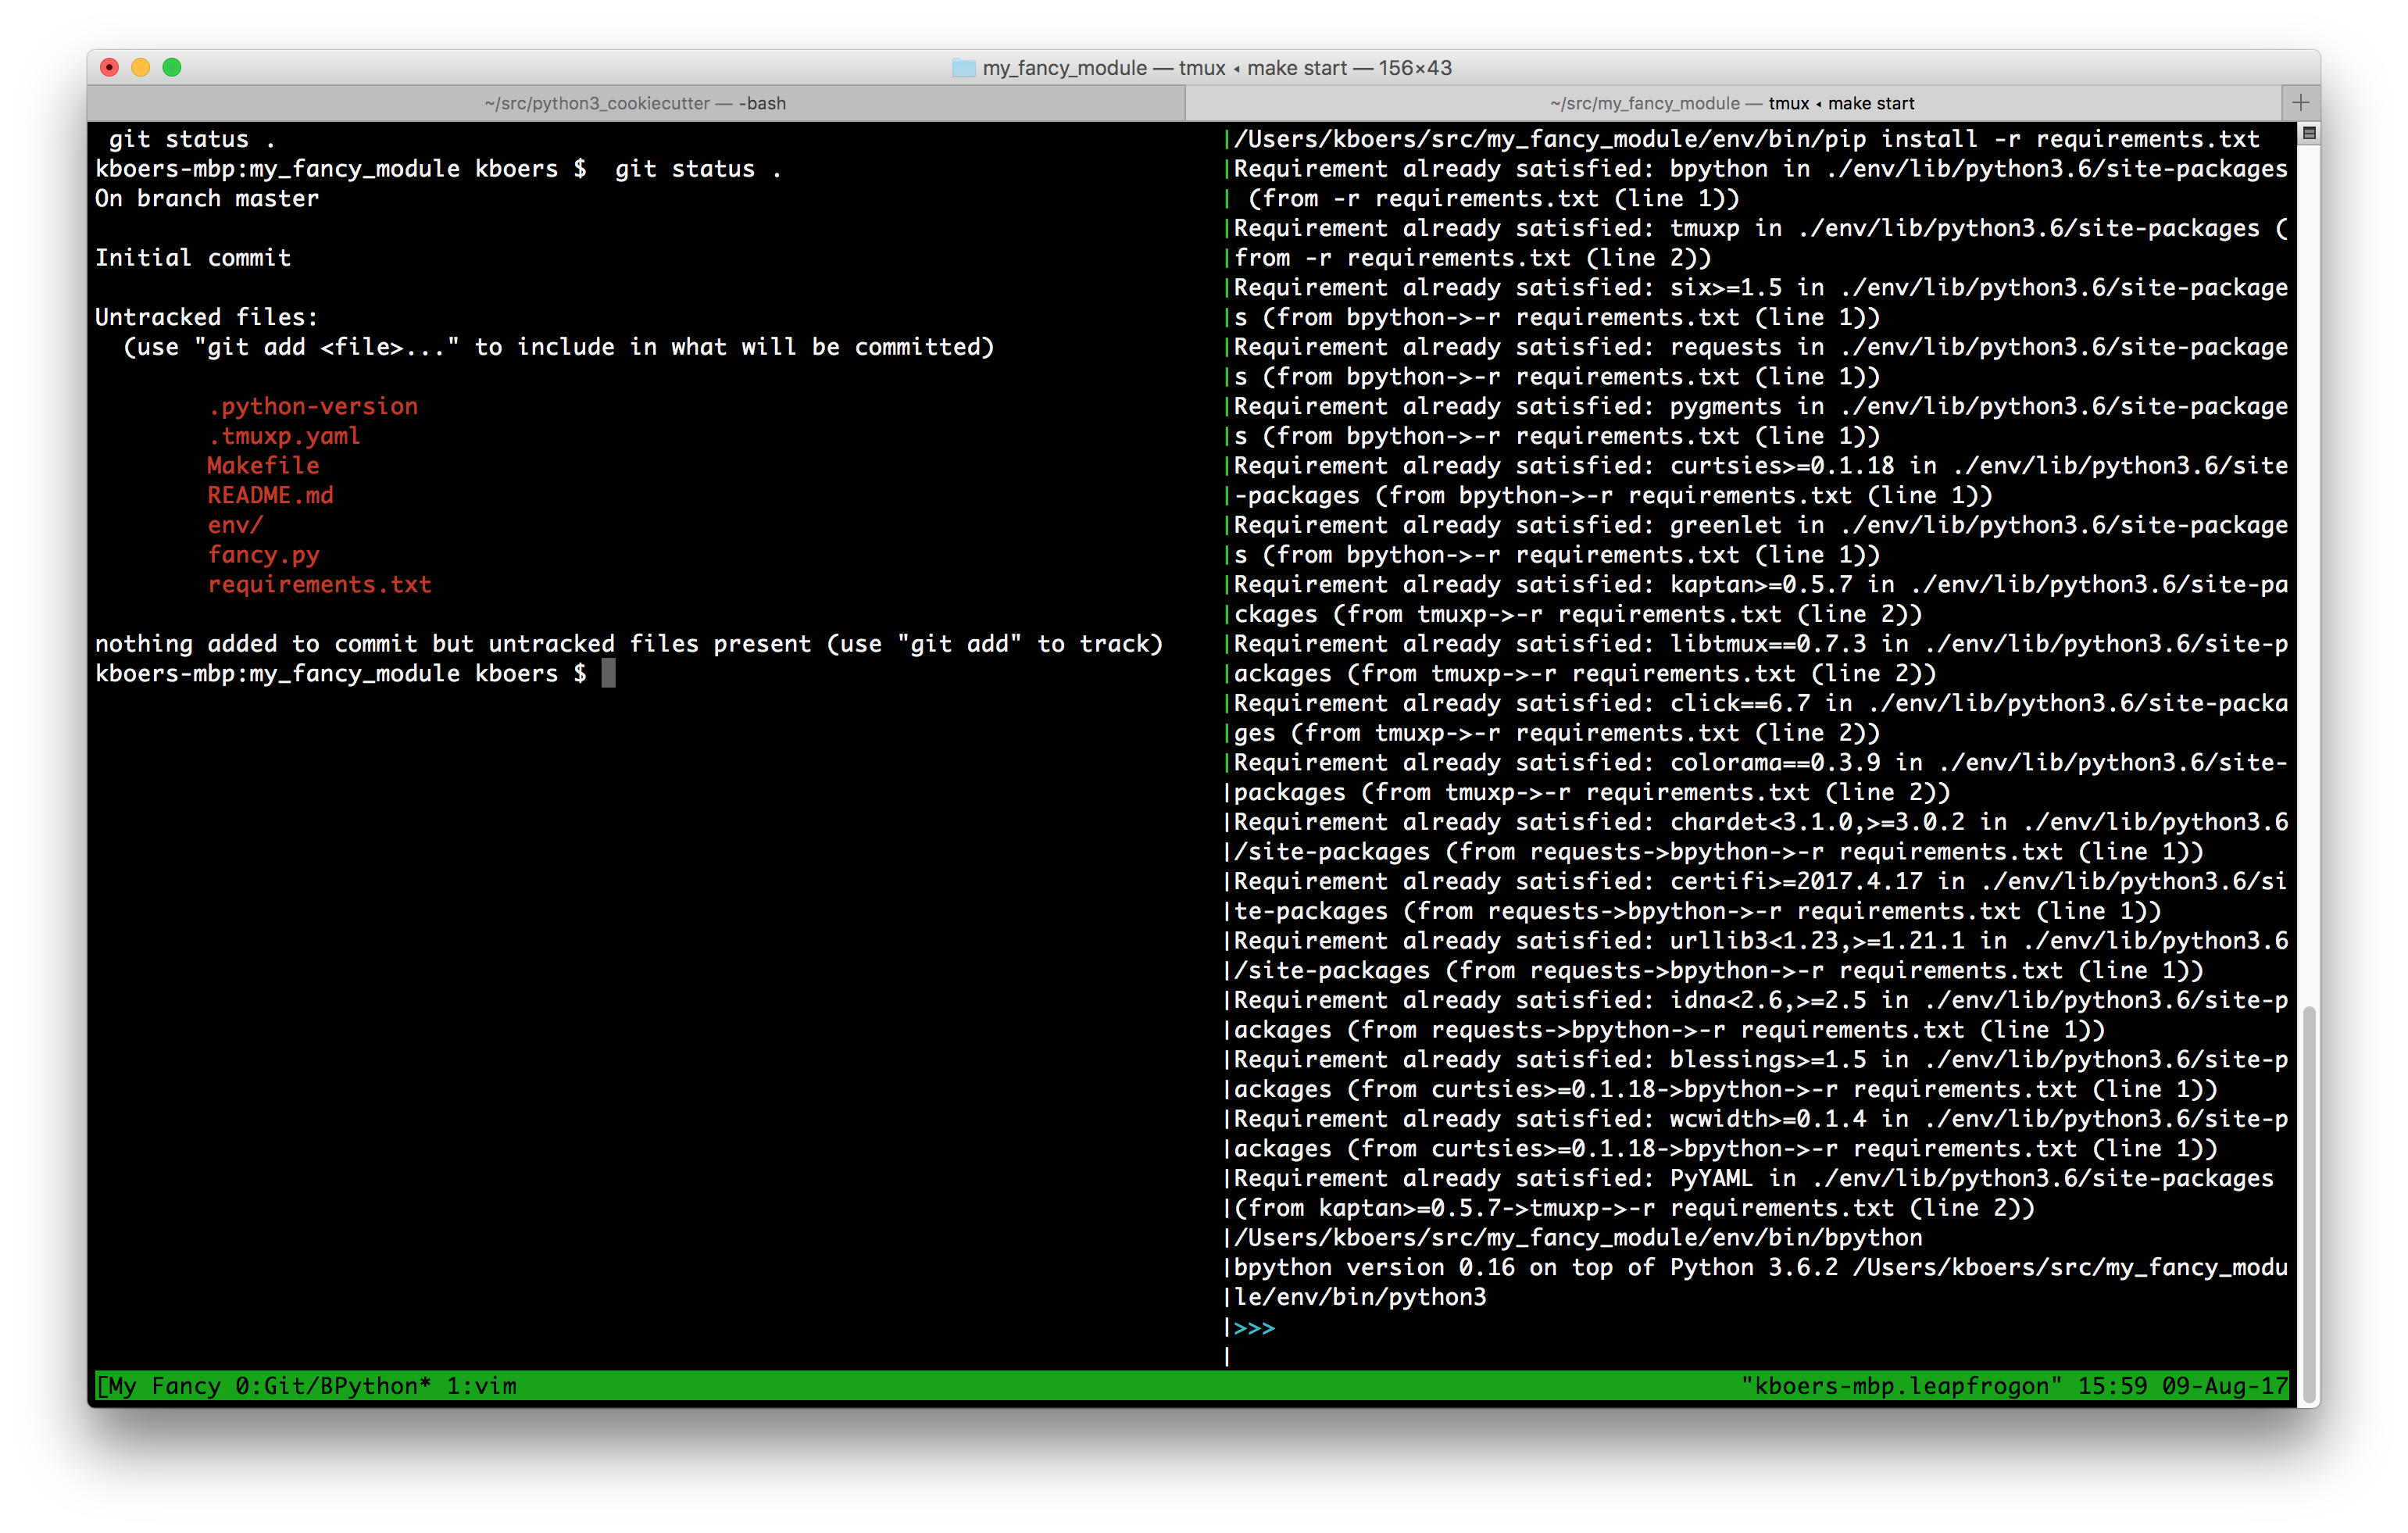Viewport: 2408px width, 1533px height.
Task: Click 0:Git/BPython window in tmux status bar
Action: pyautogui.click(x=332, y=1386)
